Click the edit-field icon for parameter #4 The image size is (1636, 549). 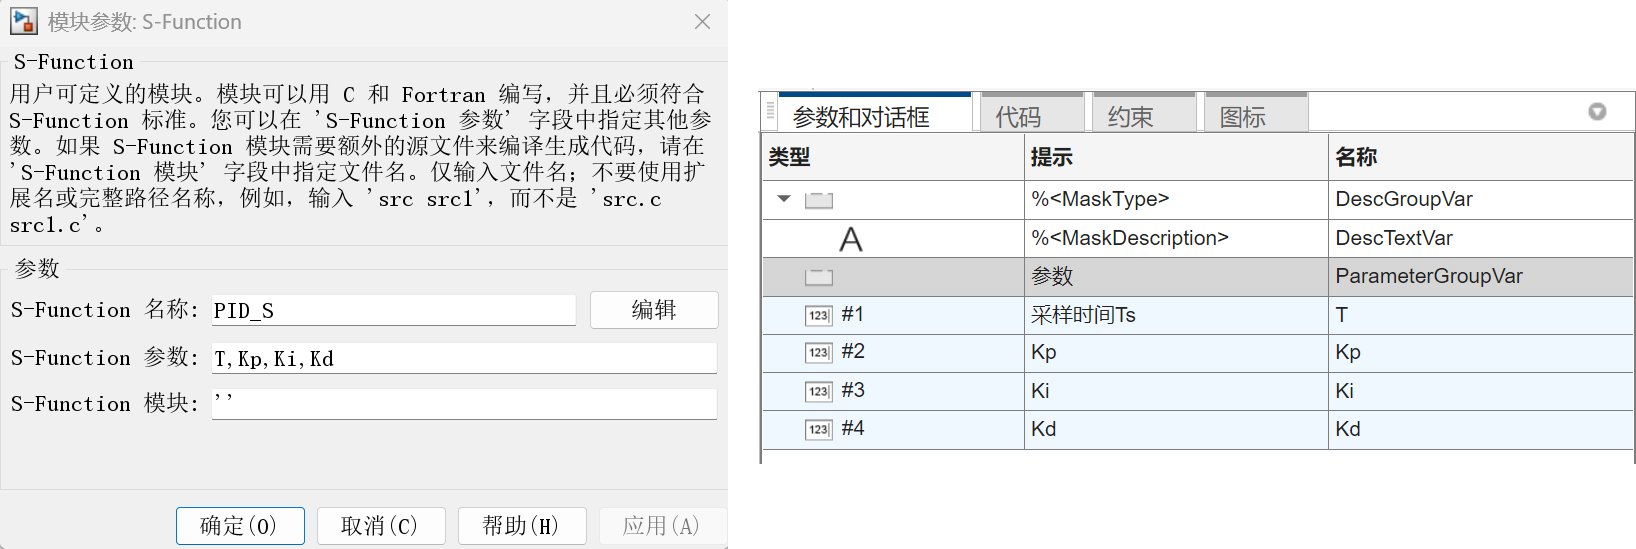coord(818,429)
